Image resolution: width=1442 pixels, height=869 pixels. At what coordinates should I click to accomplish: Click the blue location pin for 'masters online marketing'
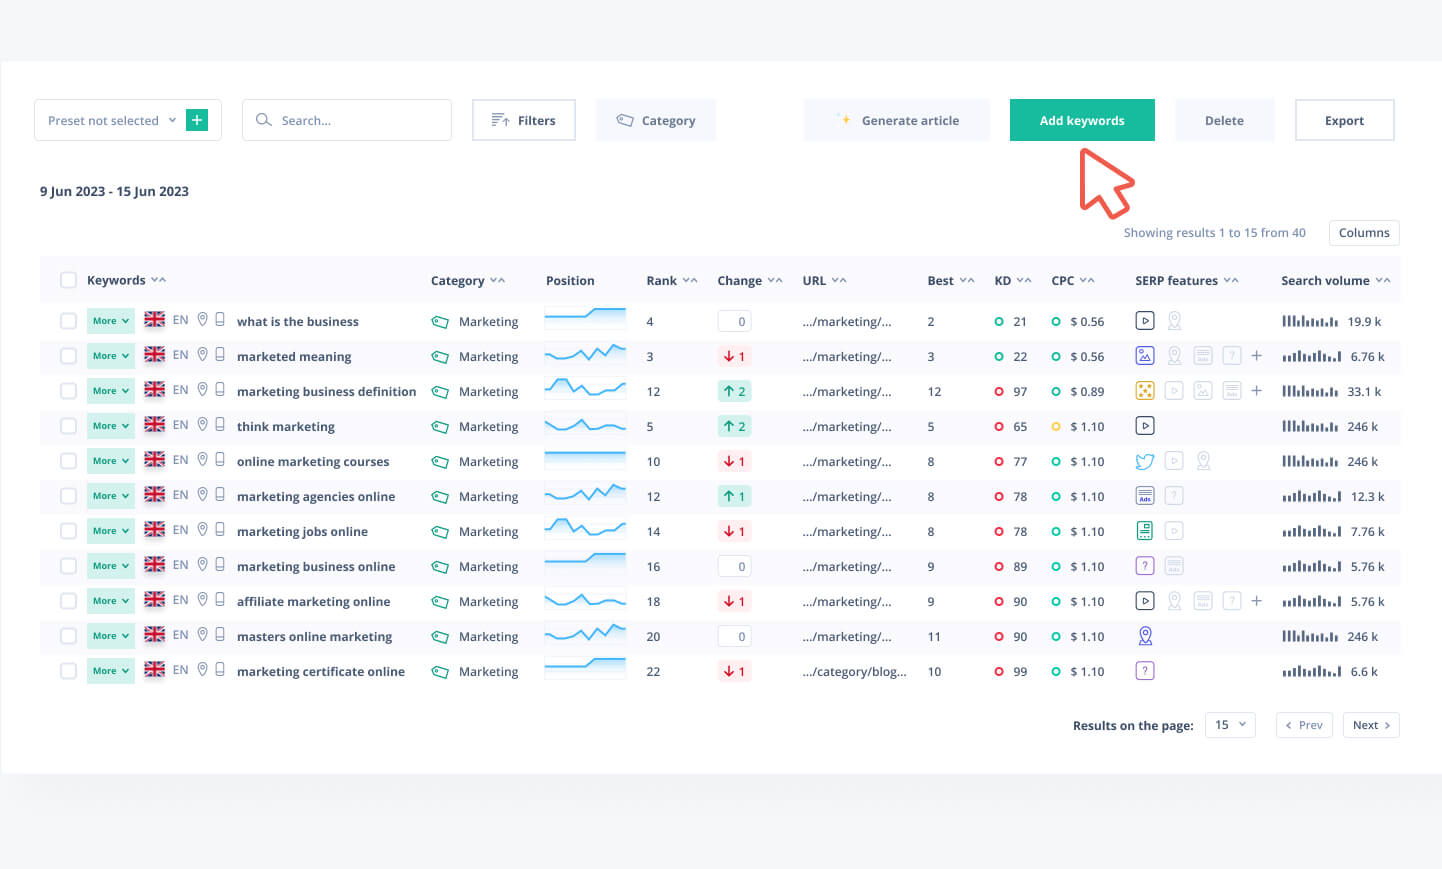pos(1145,636)
